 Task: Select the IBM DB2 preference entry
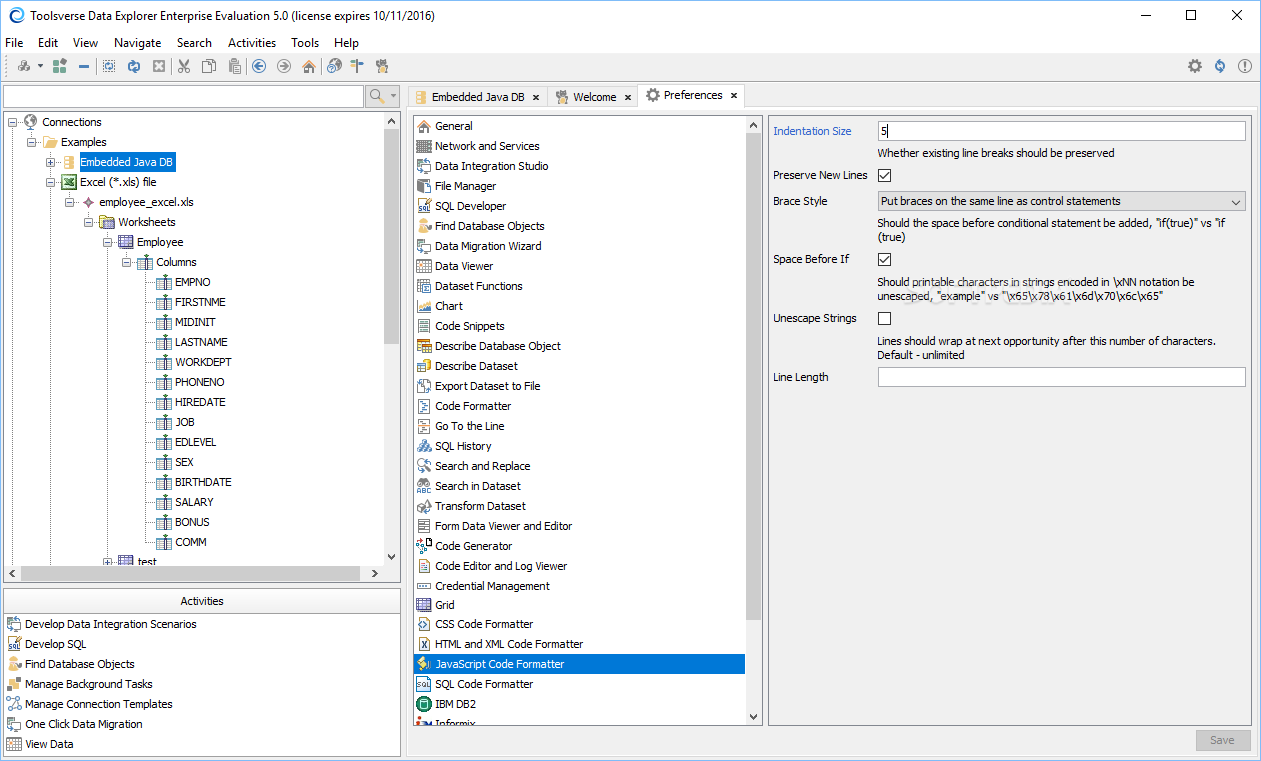pos(455,704)
